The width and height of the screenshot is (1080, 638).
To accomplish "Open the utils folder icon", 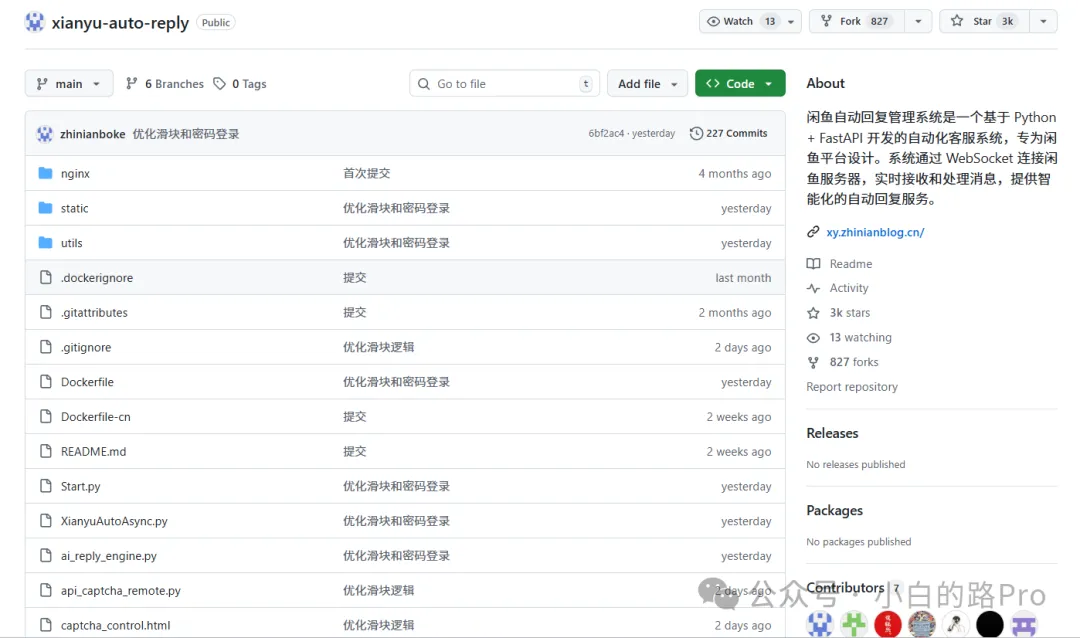I will [x=45, y=243].
